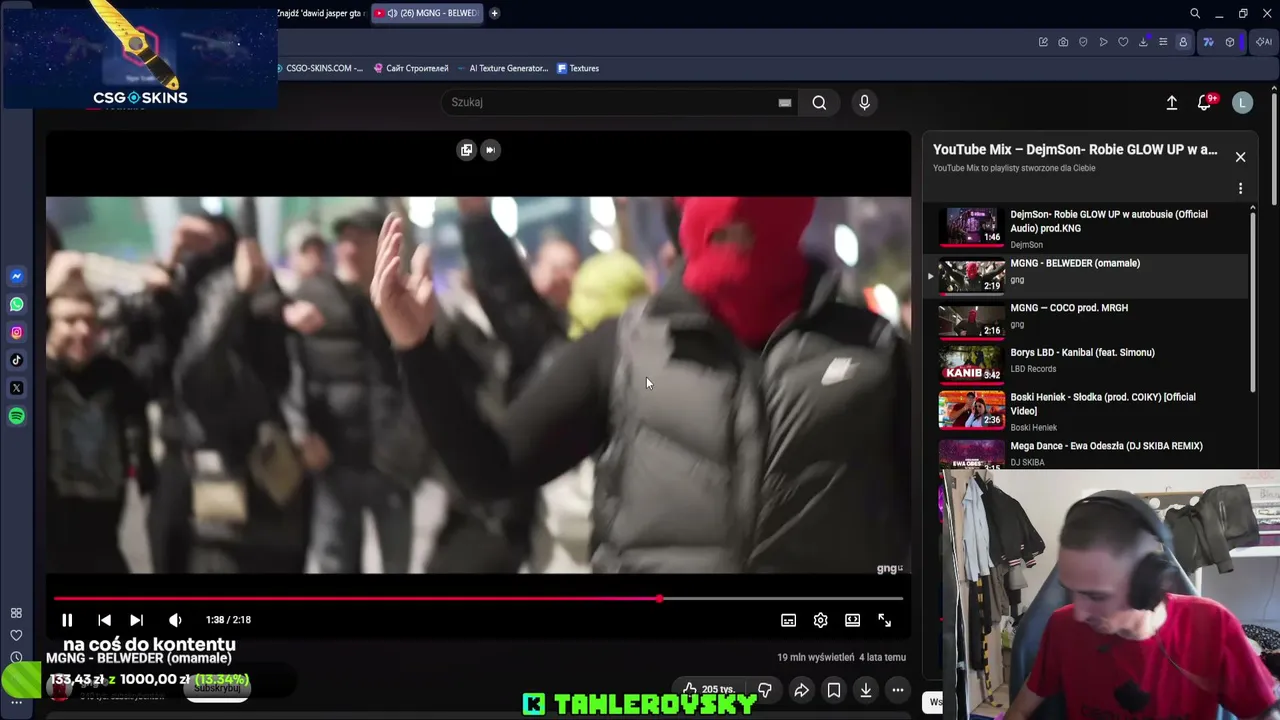1280x720 pixels.
Task: Play DejmSon Robie GLOW UP w autobusie
Action: (1087, 228)
